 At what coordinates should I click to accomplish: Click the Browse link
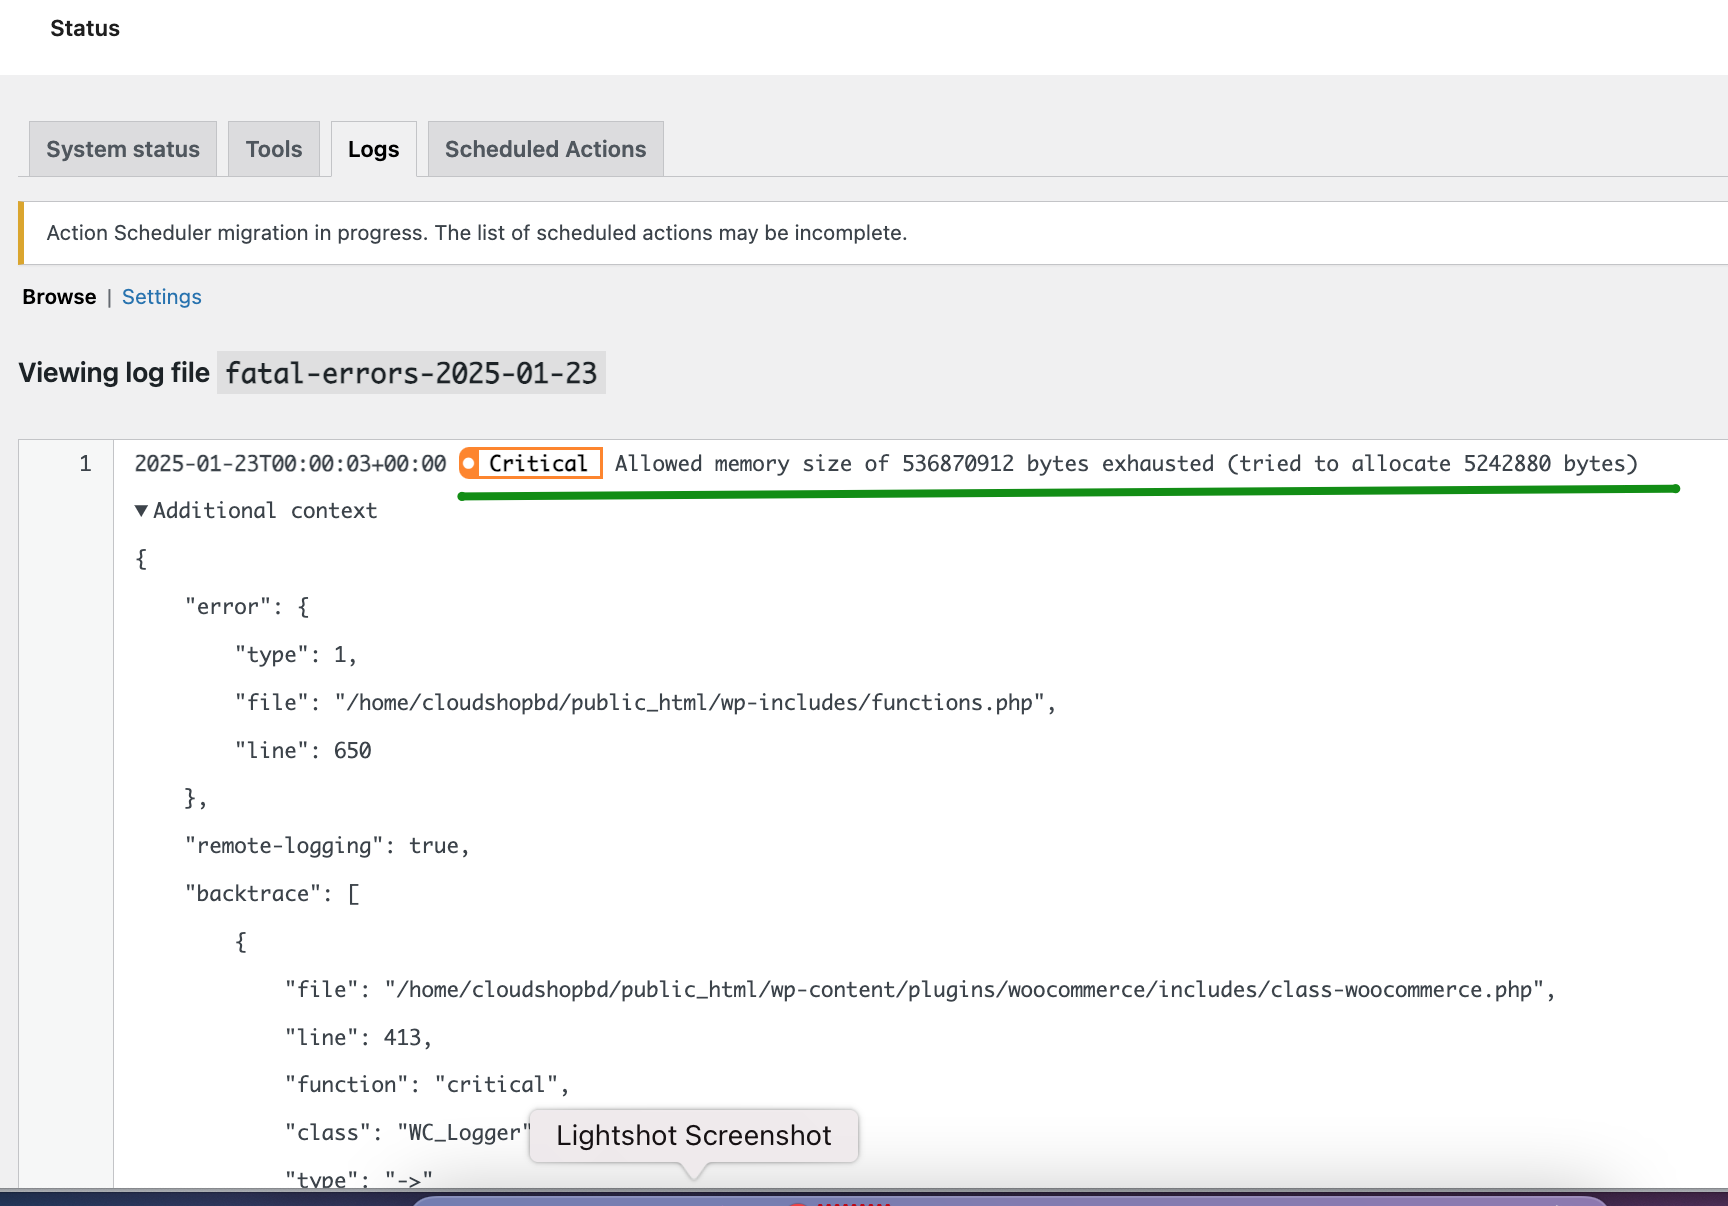[x=59, y=297]
